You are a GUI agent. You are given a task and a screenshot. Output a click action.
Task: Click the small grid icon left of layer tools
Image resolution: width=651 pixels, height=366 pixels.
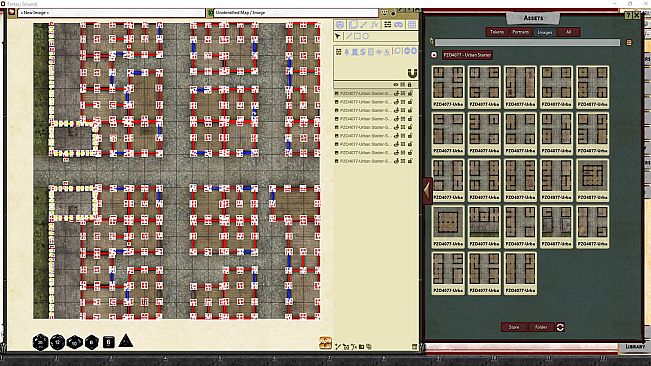pyautogui.click(x=339, y=51)
